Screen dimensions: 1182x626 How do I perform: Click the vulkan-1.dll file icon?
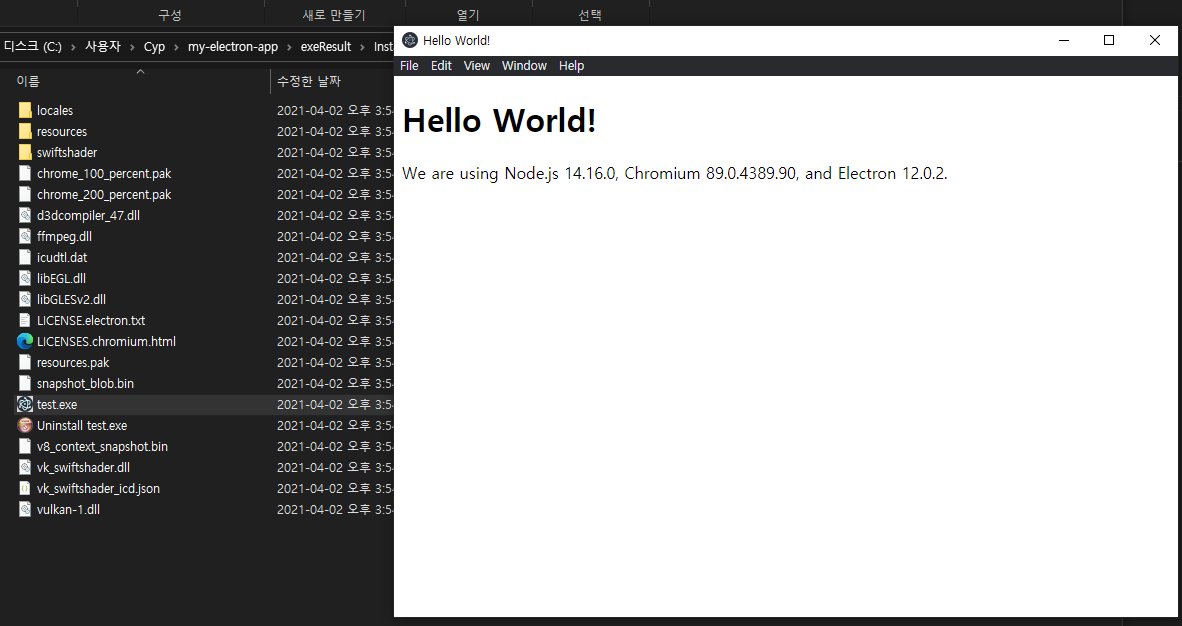click(x=25, y=510)
